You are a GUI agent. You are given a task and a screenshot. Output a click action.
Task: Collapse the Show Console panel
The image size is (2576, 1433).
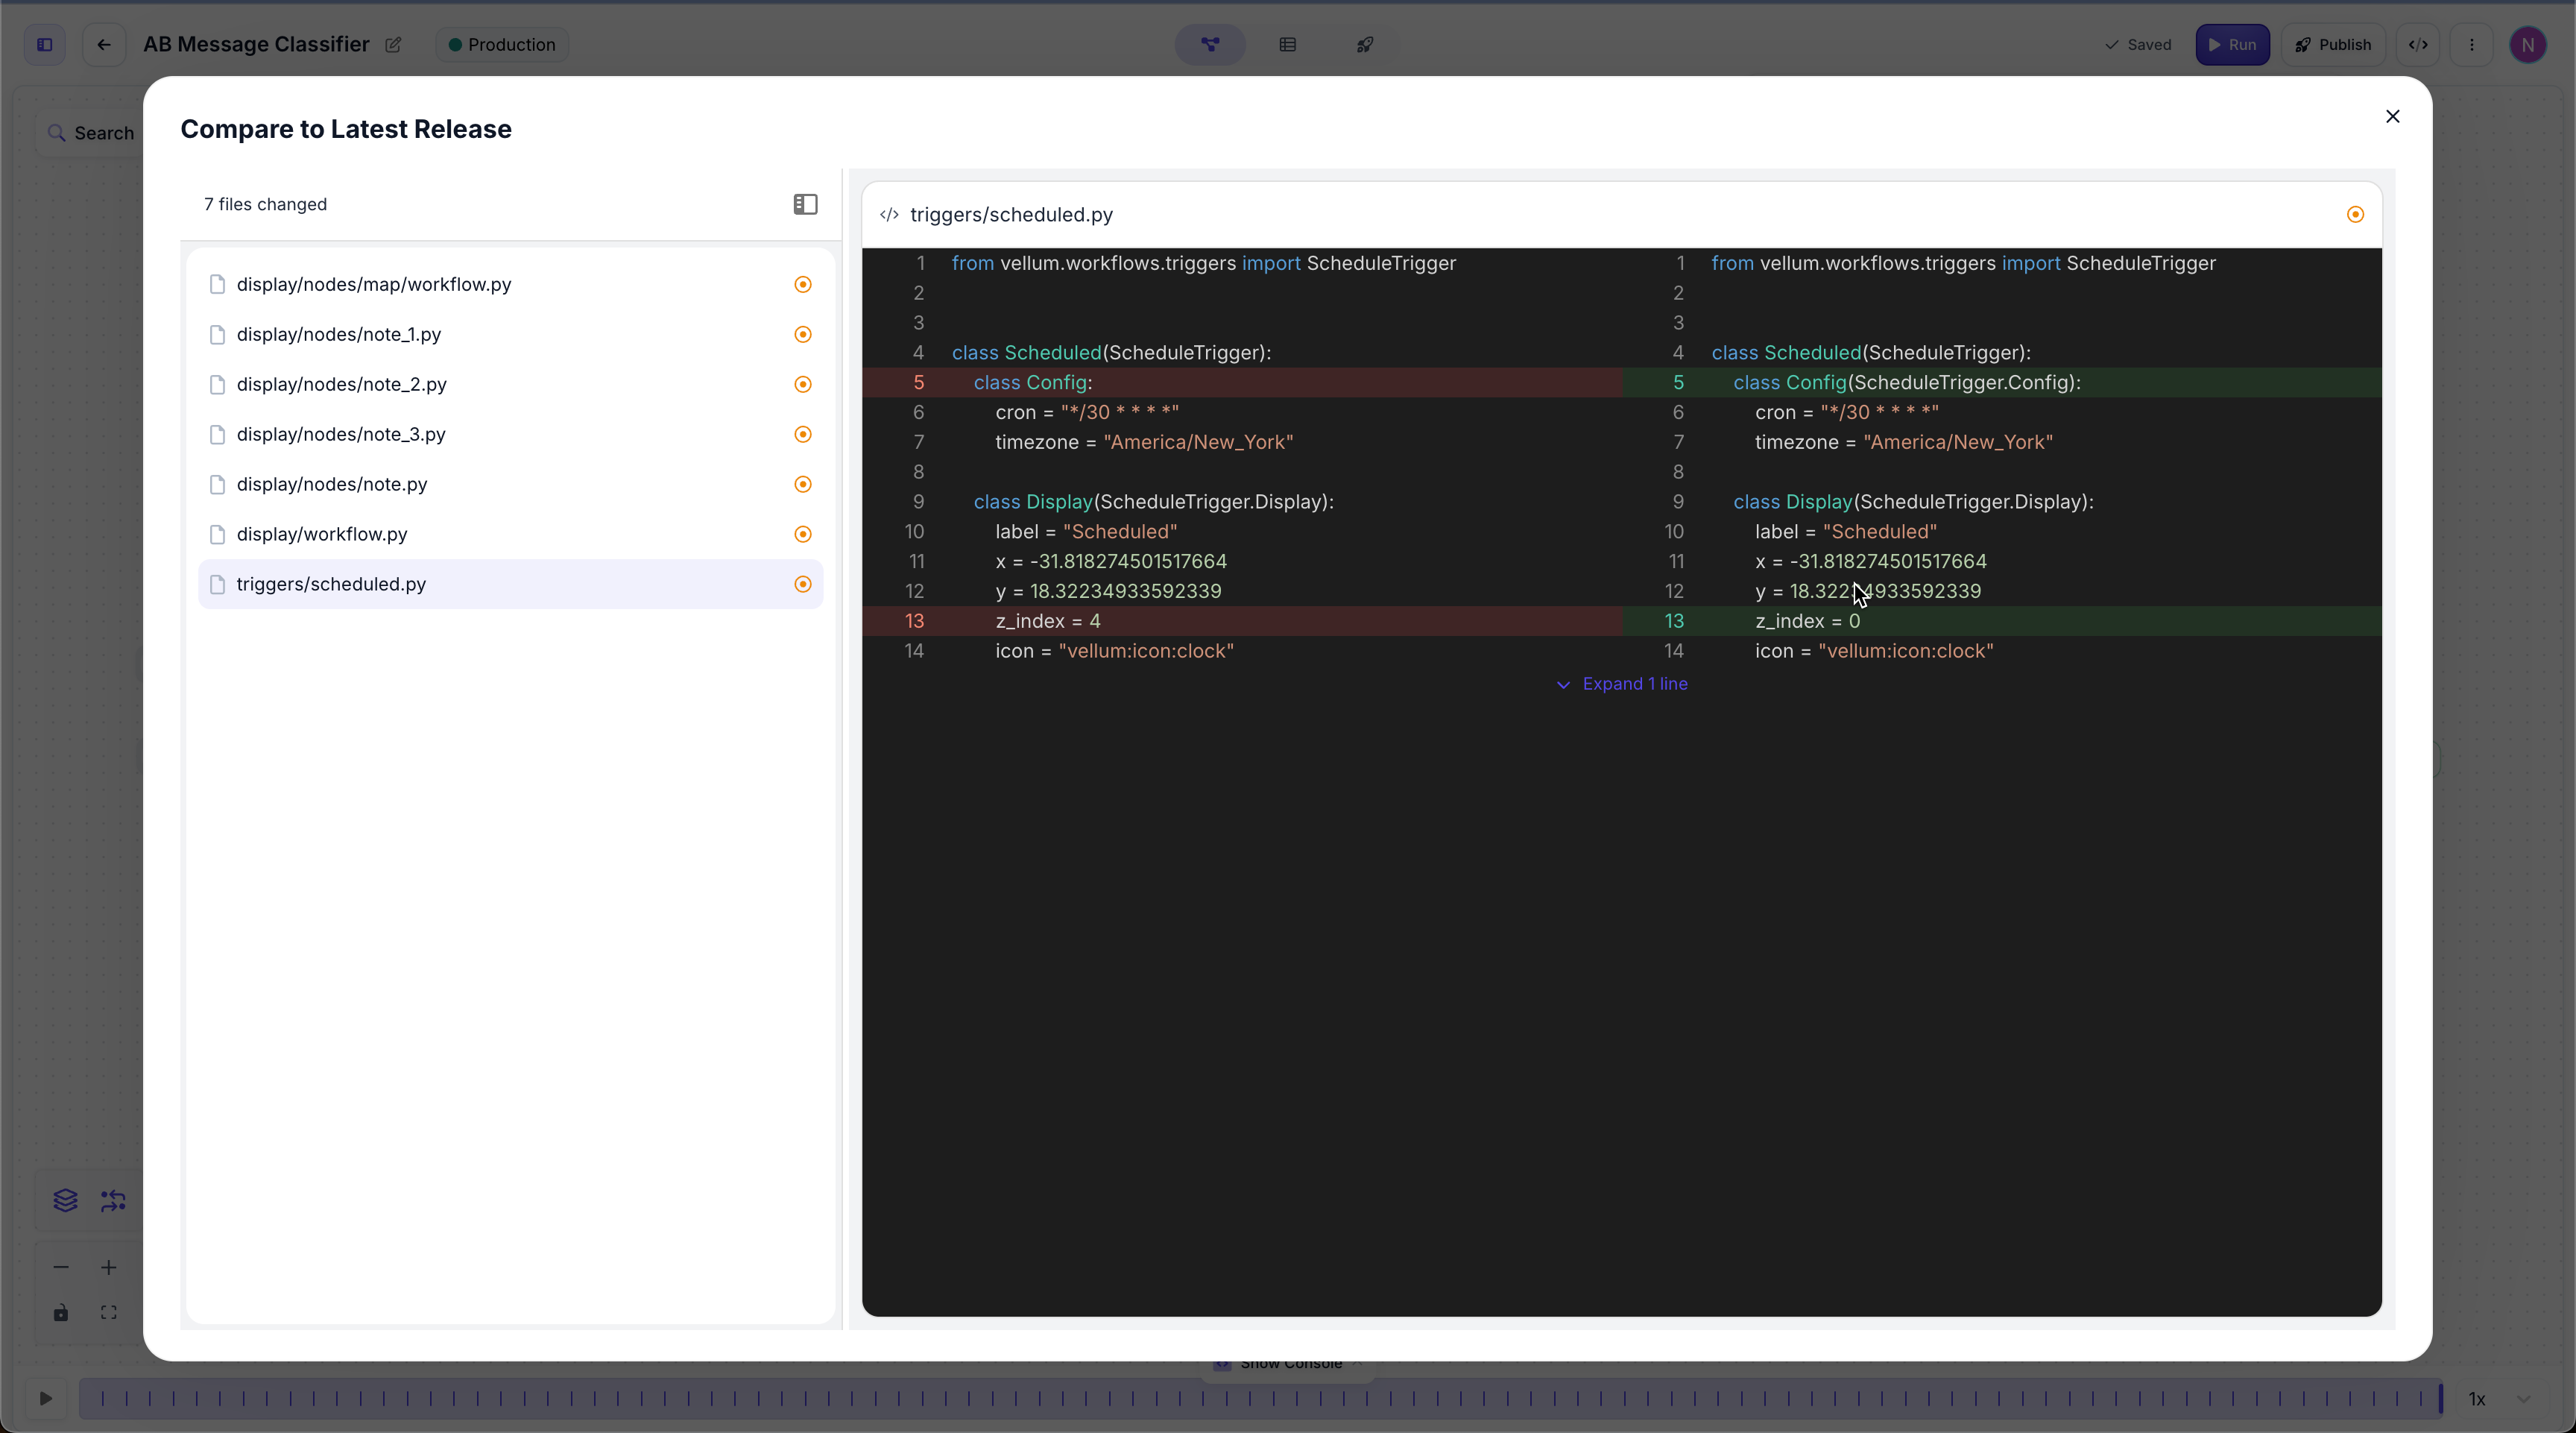[x=1357, y=1363]
